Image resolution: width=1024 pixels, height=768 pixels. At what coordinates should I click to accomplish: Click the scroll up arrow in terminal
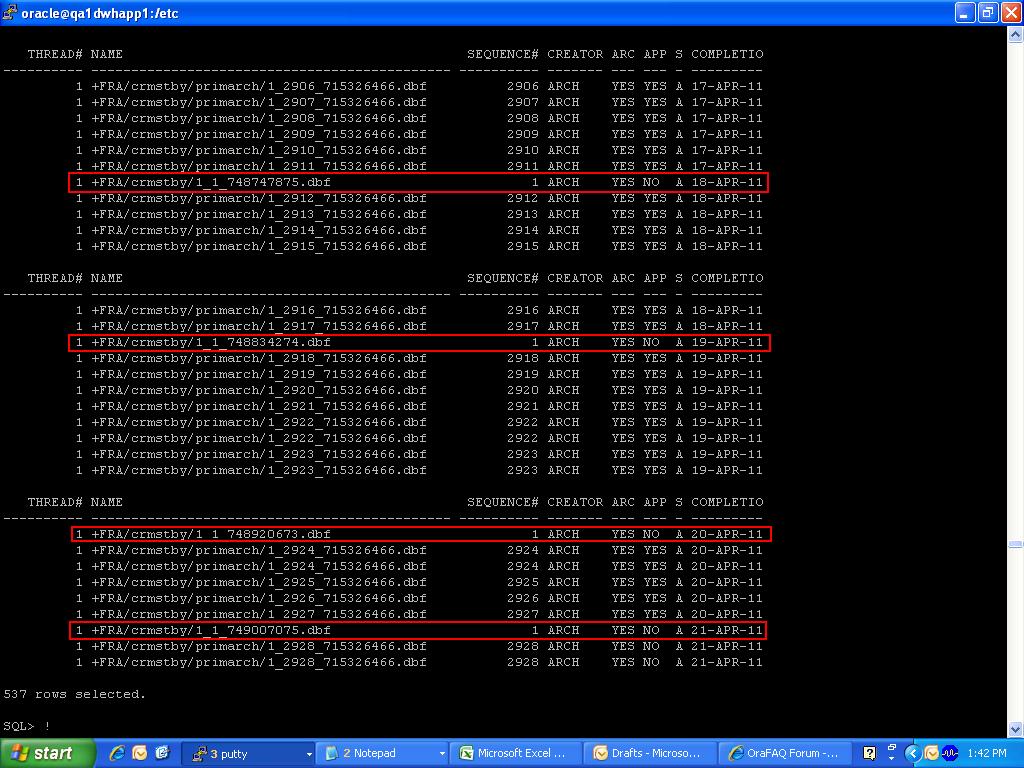pyautogui.click(x=1015, y=35)
